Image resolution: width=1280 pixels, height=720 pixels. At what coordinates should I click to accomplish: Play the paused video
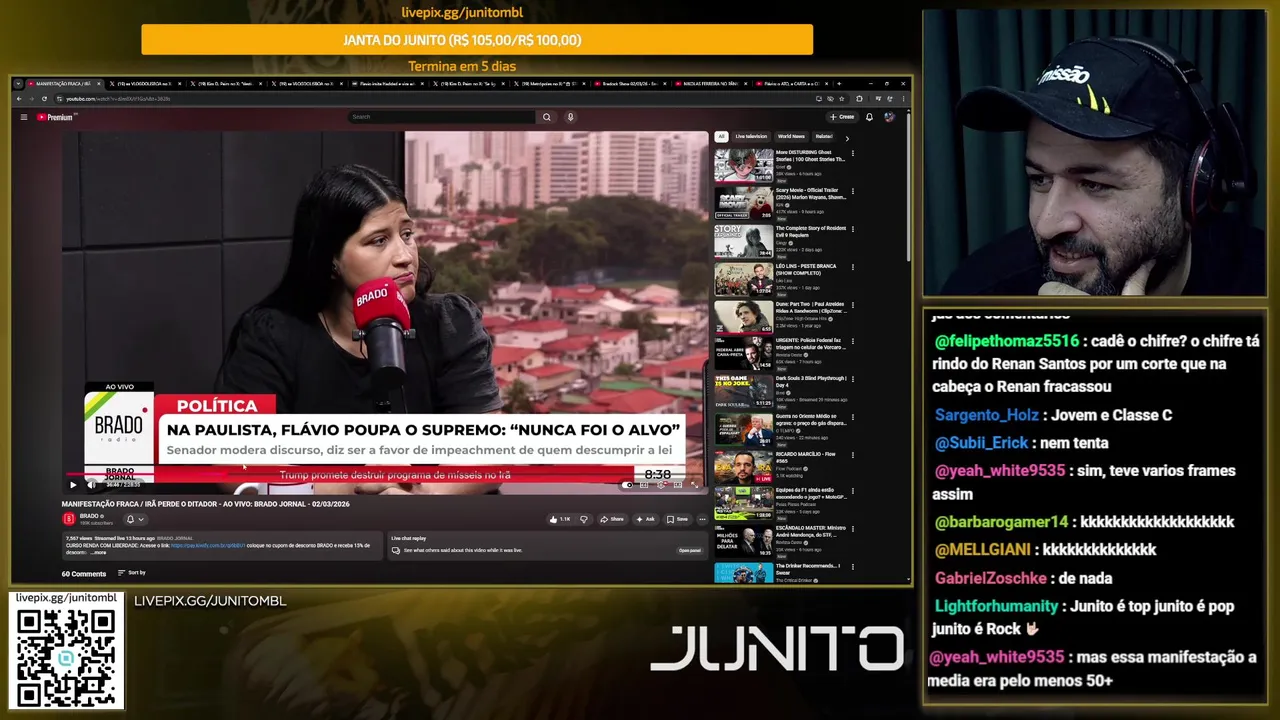point(72,485)
